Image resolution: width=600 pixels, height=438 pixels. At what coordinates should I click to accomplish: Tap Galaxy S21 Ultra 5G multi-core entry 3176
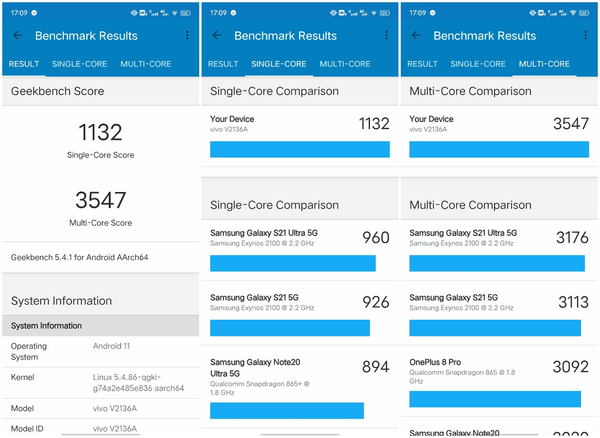499,250
